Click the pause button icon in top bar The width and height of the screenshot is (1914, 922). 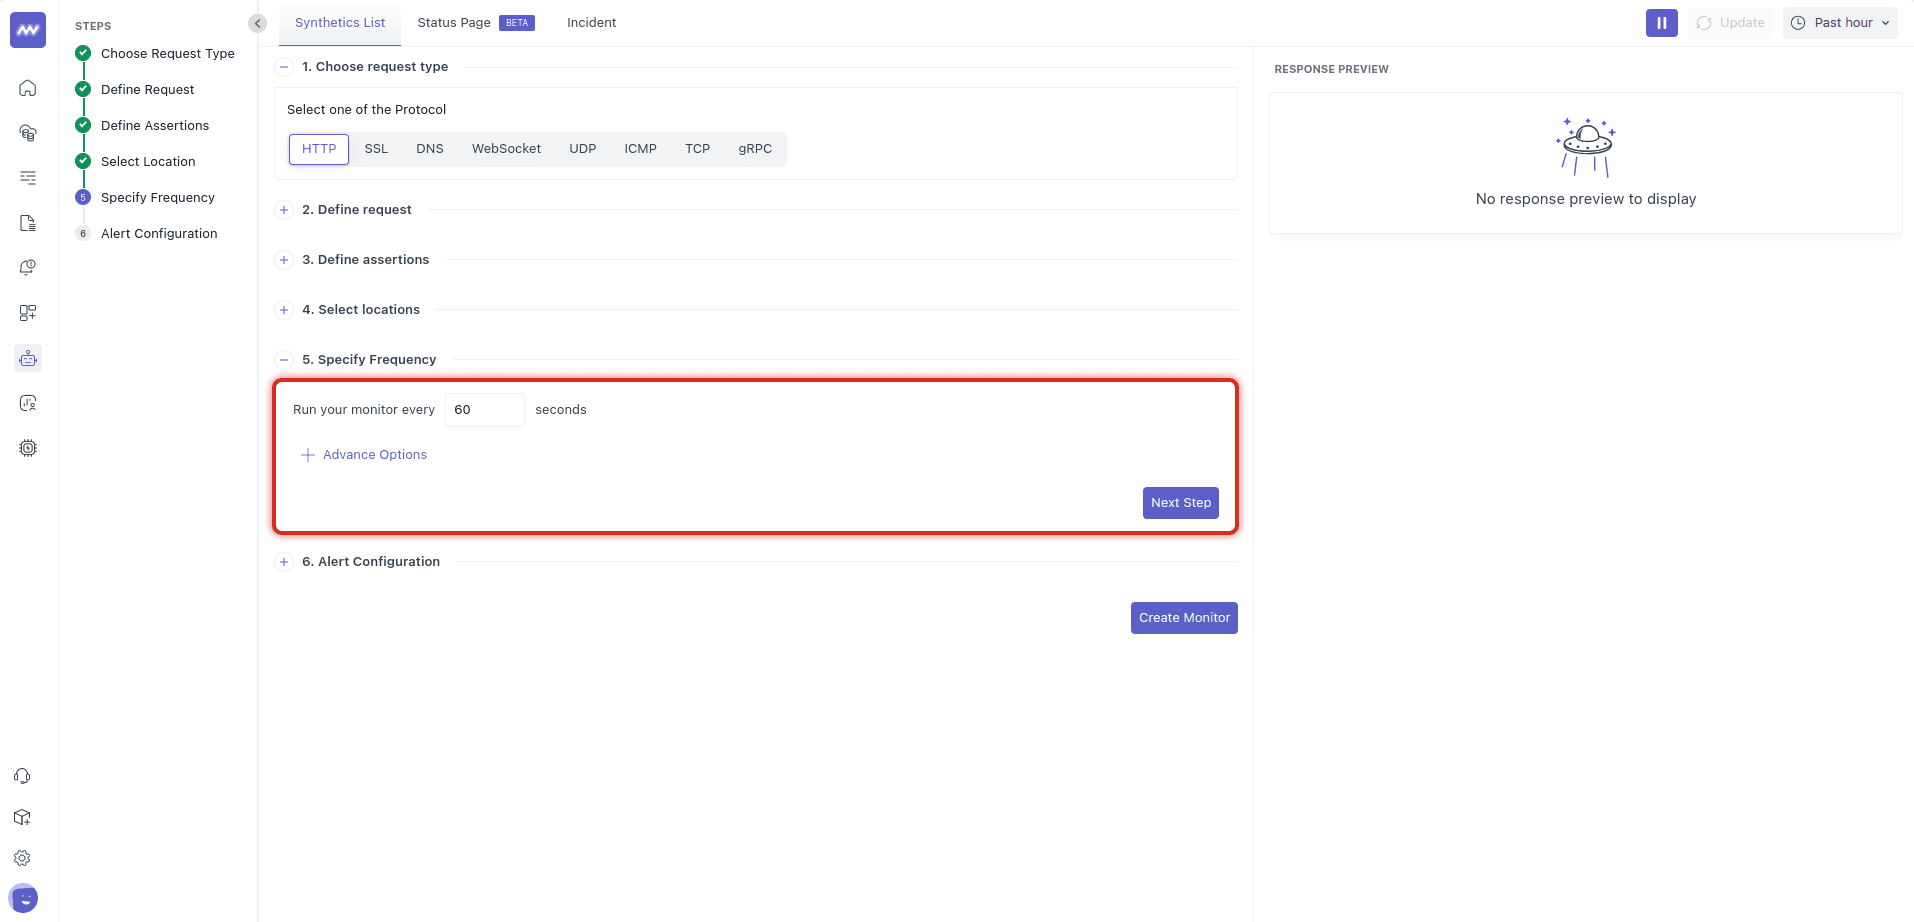1661,23
